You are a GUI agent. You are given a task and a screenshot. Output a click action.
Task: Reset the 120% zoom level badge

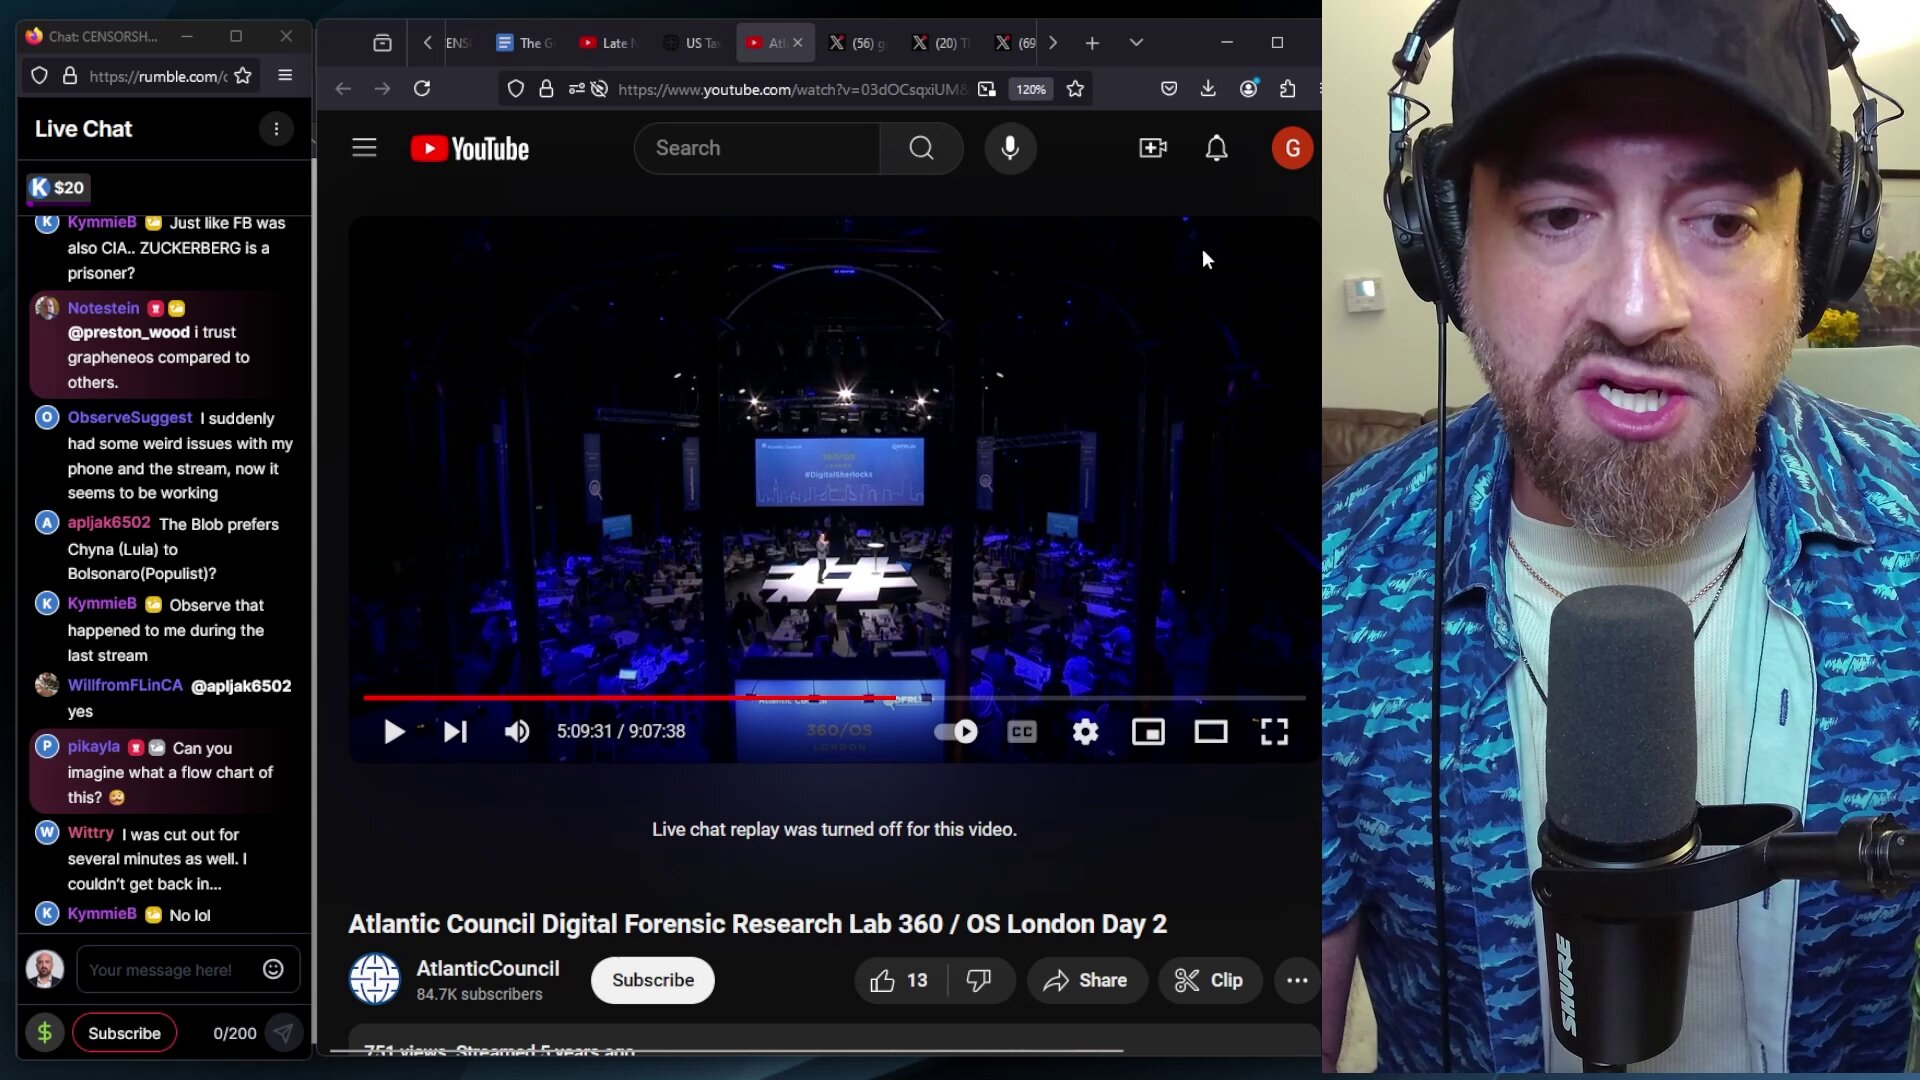click(1030, 89)
